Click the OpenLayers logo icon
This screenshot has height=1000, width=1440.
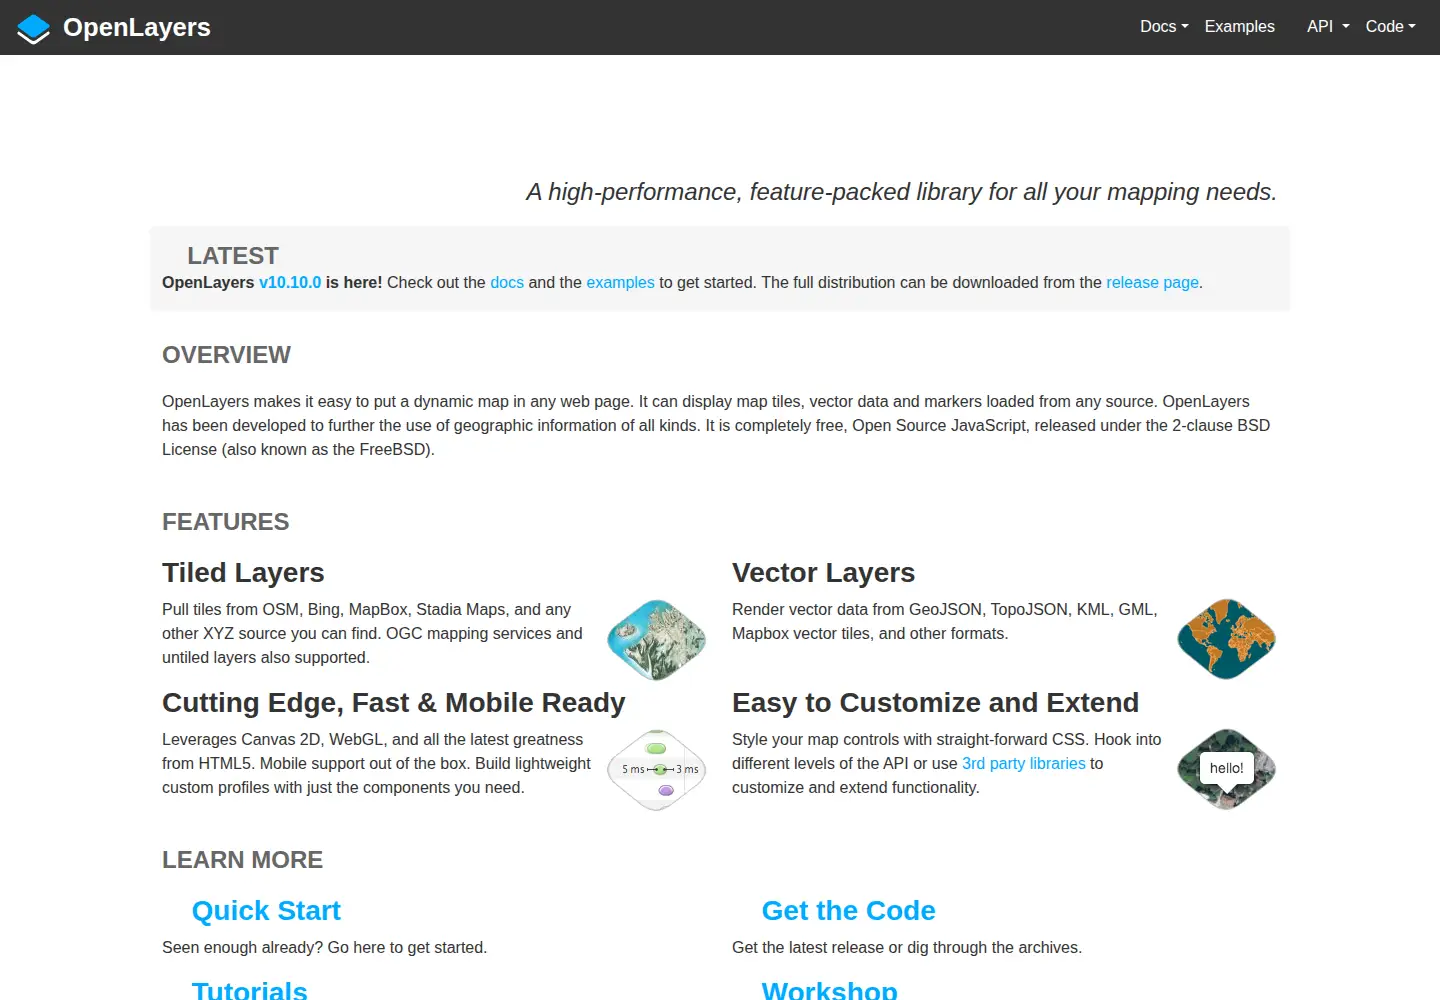click(x=33, y=29)
